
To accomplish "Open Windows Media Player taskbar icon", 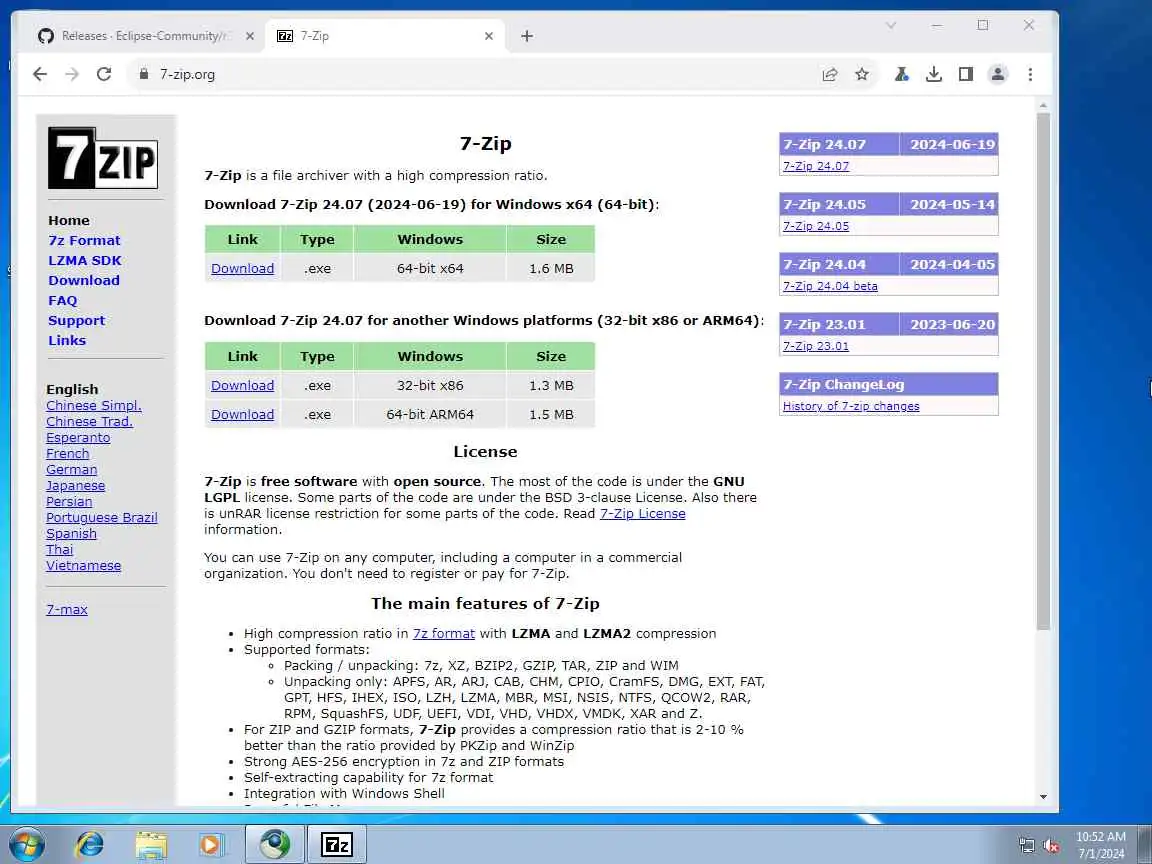I will pyautogui.click(x=211, y=844).
